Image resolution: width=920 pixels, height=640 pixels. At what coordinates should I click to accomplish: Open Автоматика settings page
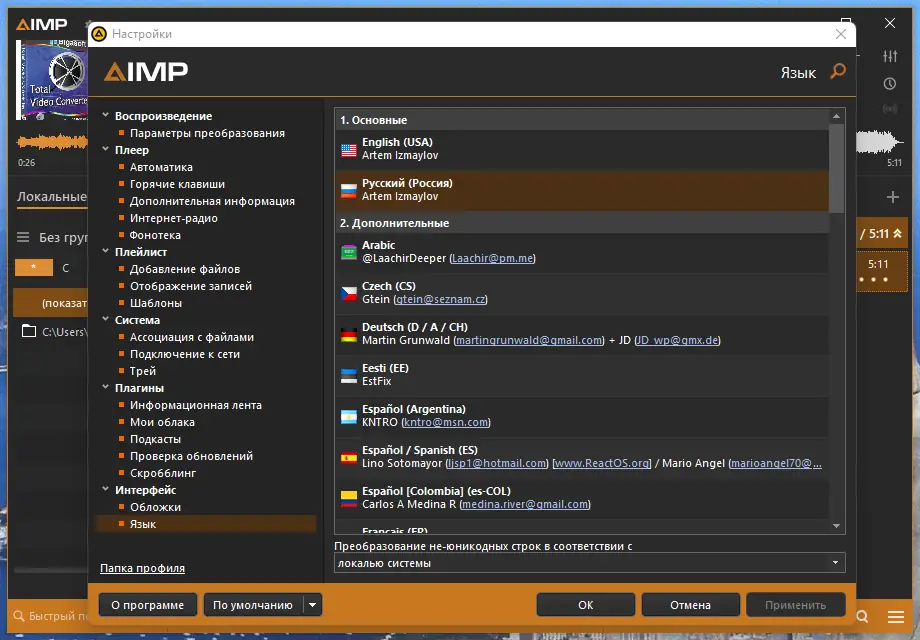[161, 167]
